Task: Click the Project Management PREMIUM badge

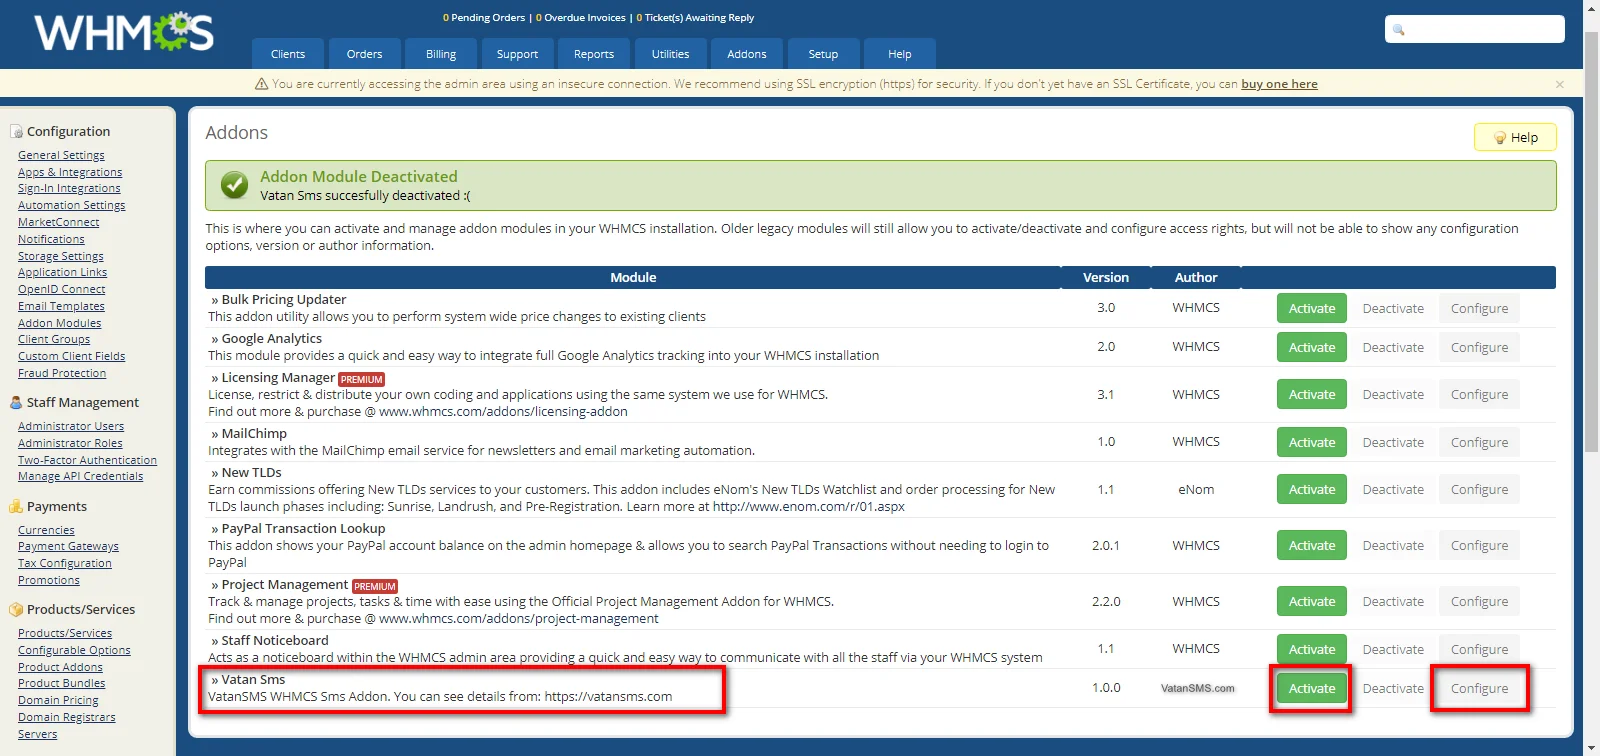Action: pyautogui.click(x=375, y=586)
